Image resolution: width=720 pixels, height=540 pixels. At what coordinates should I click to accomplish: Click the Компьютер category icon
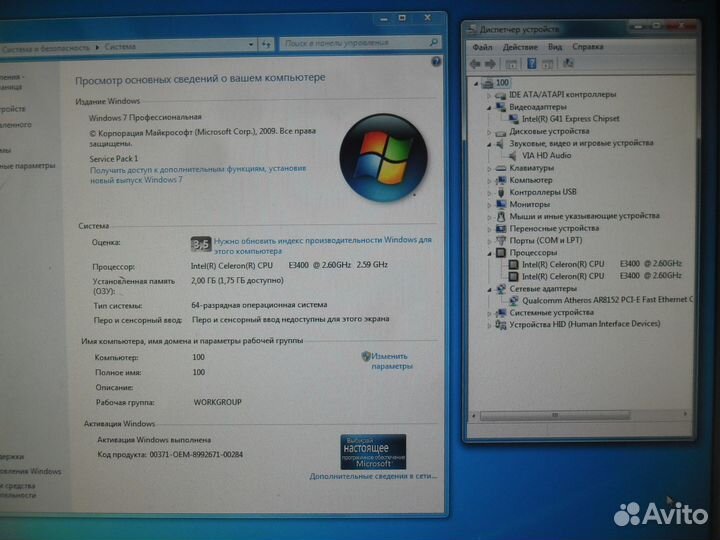click(x=501, y=180)
